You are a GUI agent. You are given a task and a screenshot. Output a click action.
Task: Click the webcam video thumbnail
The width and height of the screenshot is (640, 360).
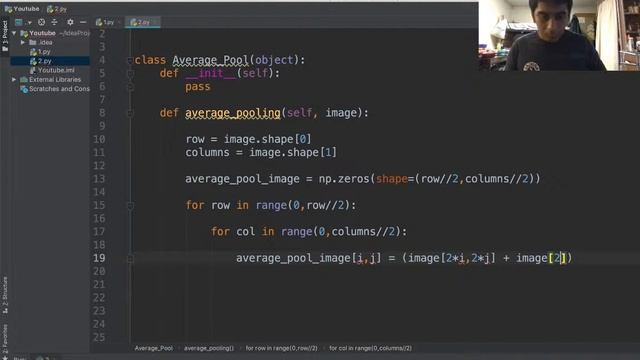click(559, 36)
